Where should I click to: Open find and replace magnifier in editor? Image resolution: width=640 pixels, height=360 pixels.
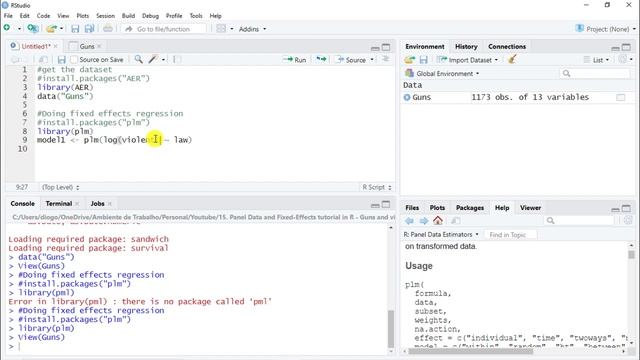(x=139, y=60)
